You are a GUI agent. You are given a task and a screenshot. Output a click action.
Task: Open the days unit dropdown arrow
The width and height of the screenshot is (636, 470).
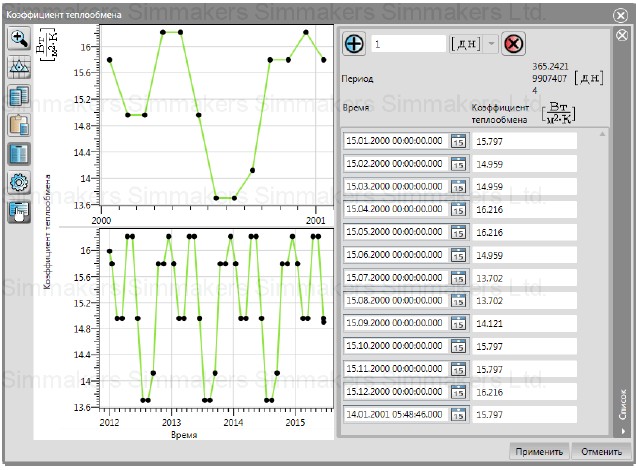[x=491, y=43]
